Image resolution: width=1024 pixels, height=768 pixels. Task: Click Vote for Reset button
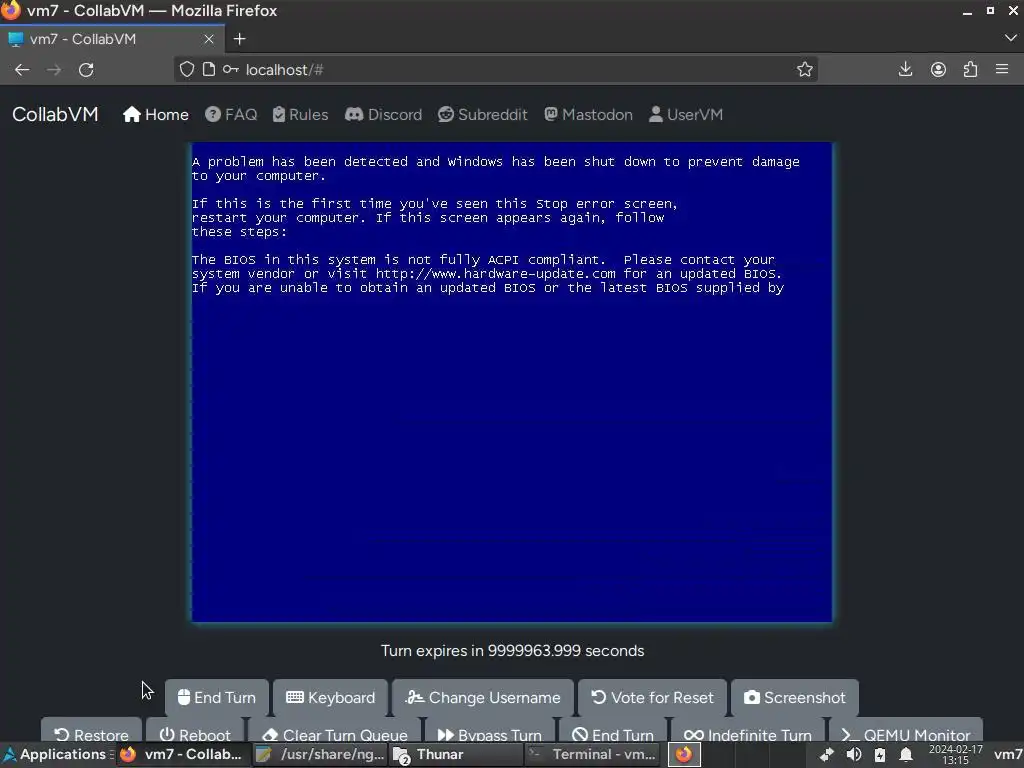652,697
